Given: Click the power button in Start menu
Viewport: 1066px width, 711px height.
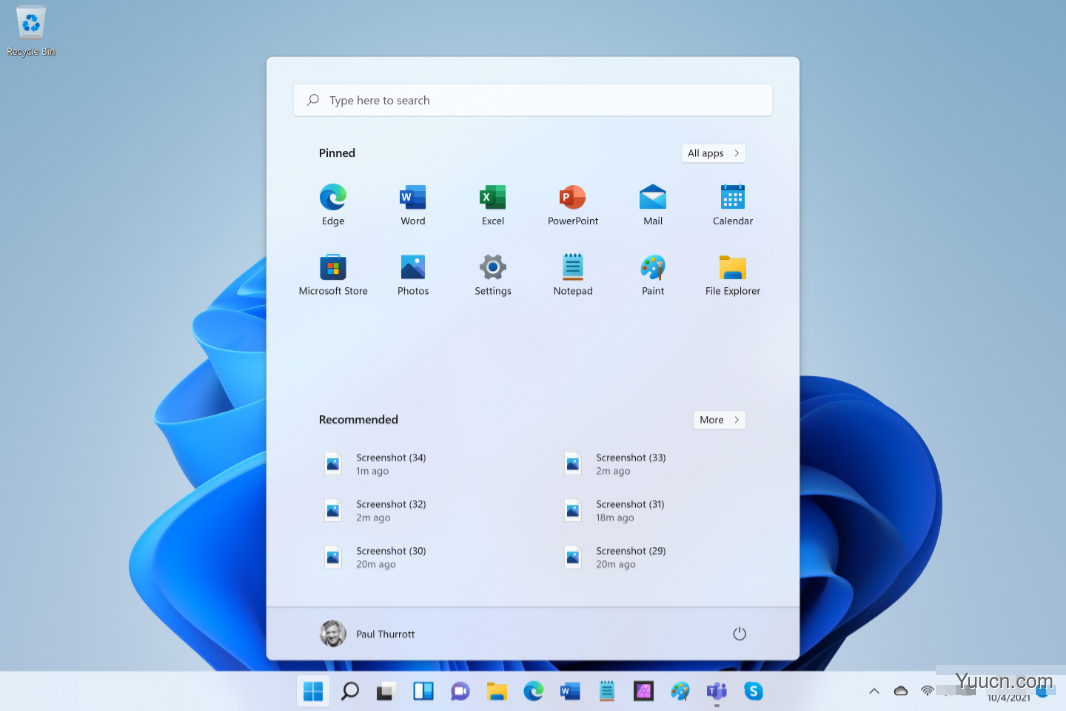Looking at the screenshot, I should click(x=739, y=634).
